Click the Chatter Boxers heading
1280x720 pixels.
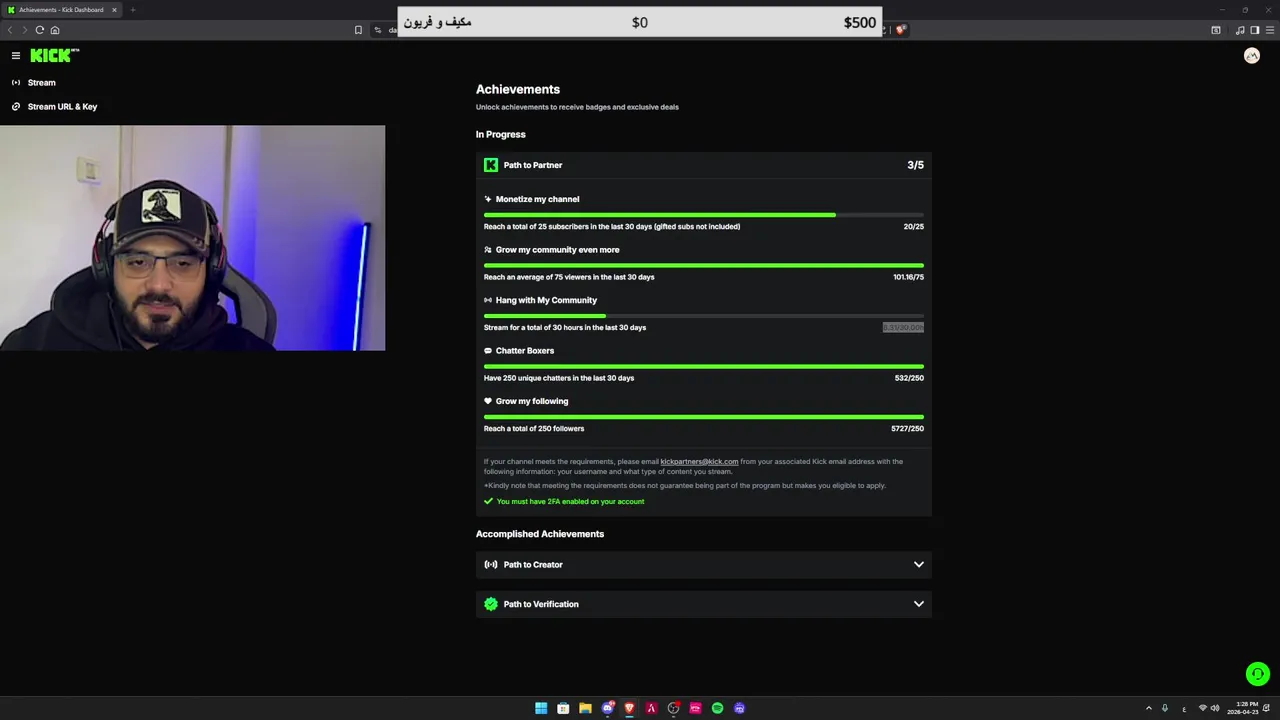525,351
